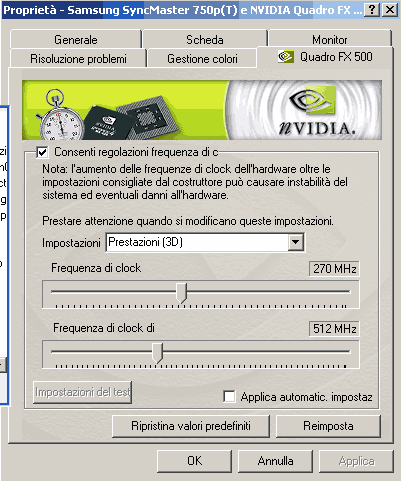Click Ripristina valori predefiniti

point(191,426)
